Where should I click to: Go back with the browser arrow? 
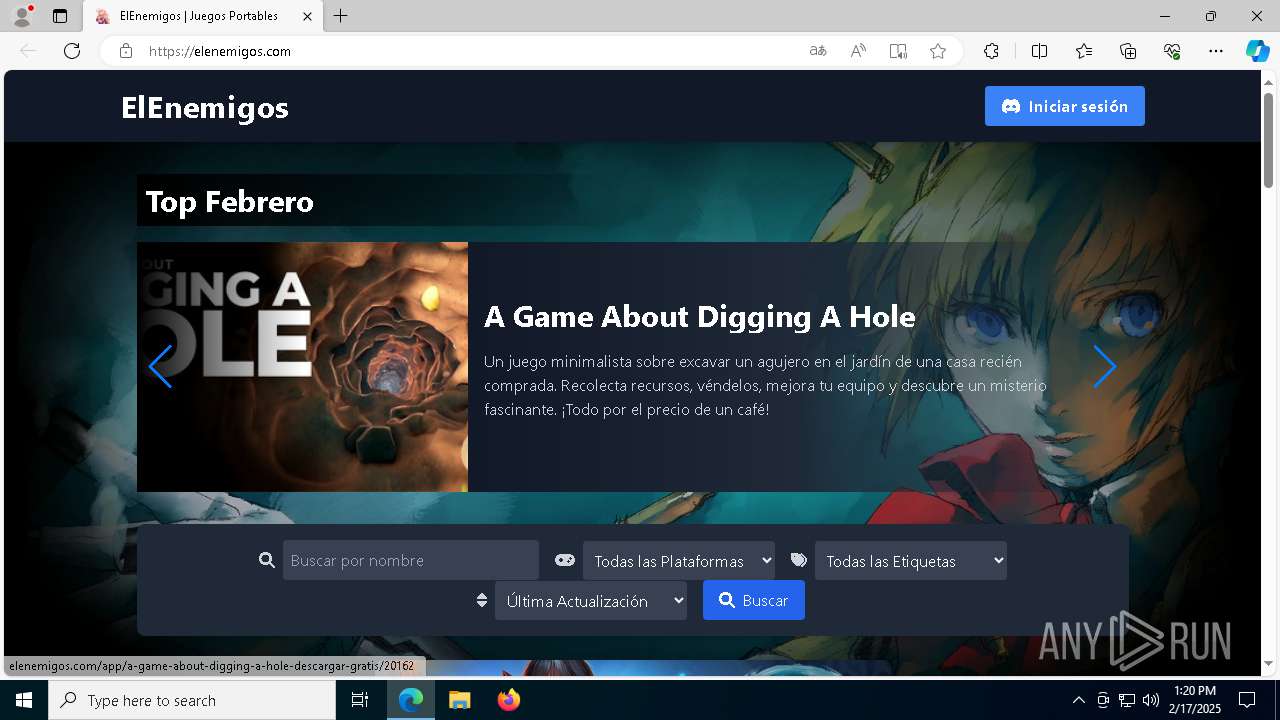click(x=28, y=51)
